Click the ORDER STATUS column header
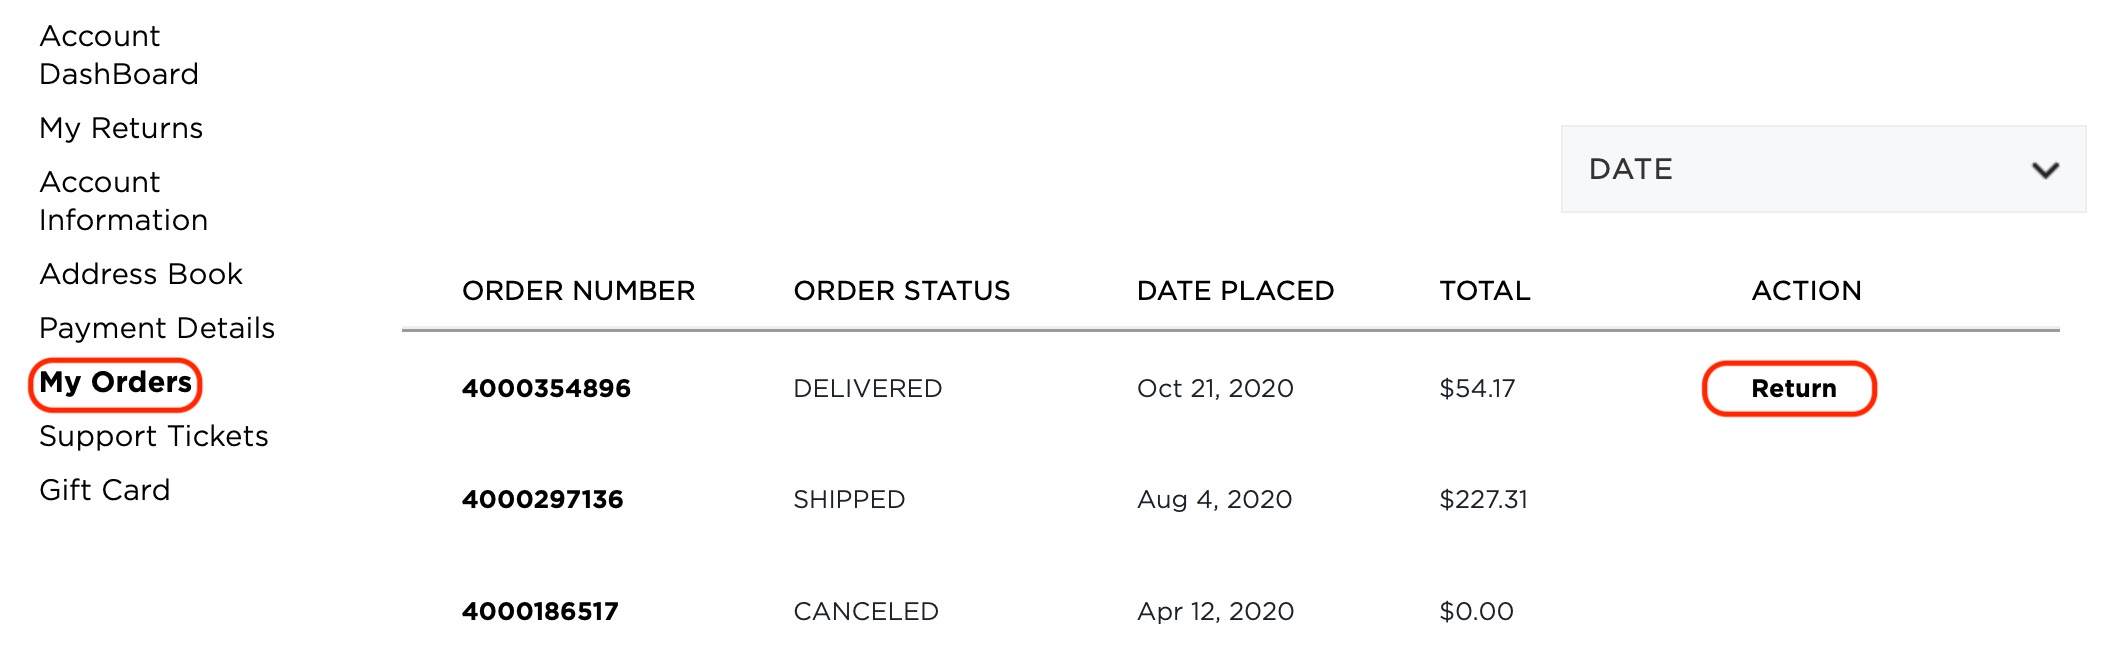This screenshot has width=2114, height=658. click(x=900, y=291)
